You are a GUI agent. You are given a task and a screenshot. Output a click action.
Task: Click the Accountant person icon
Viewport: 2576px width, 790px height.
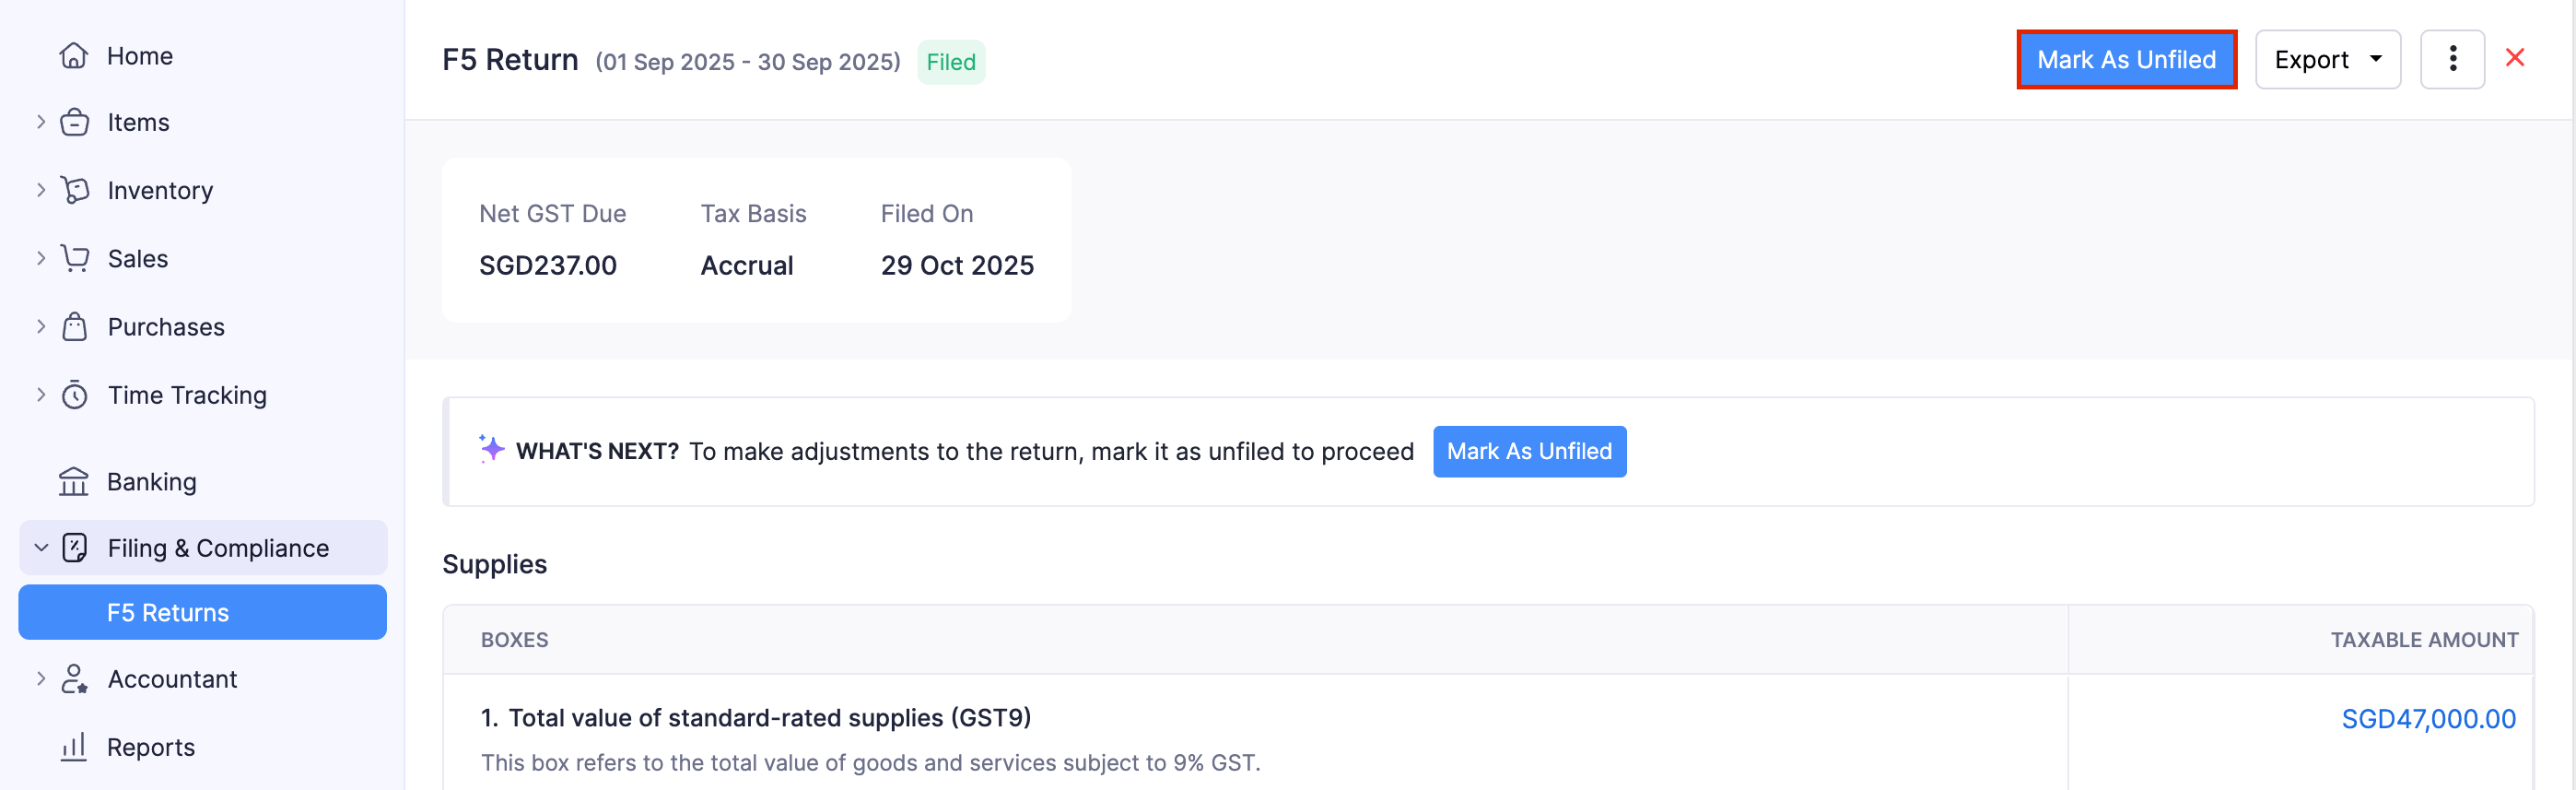coord(74,679)
